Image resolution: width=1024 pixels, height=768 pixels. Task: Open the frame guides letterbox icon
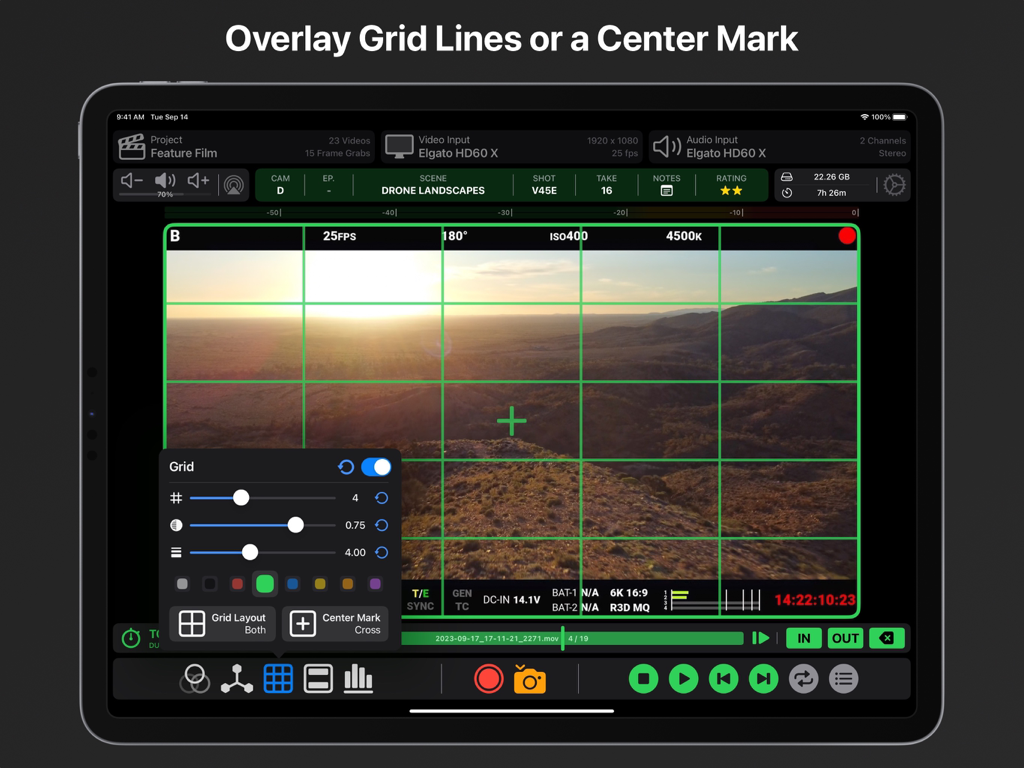tap(318, 679)
